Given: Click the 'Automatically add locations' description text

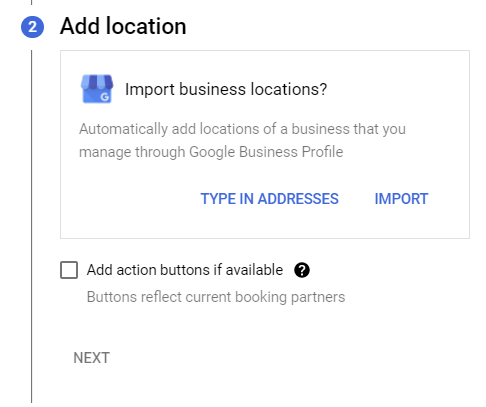Looking at the screenshot, I should point(242,140).
